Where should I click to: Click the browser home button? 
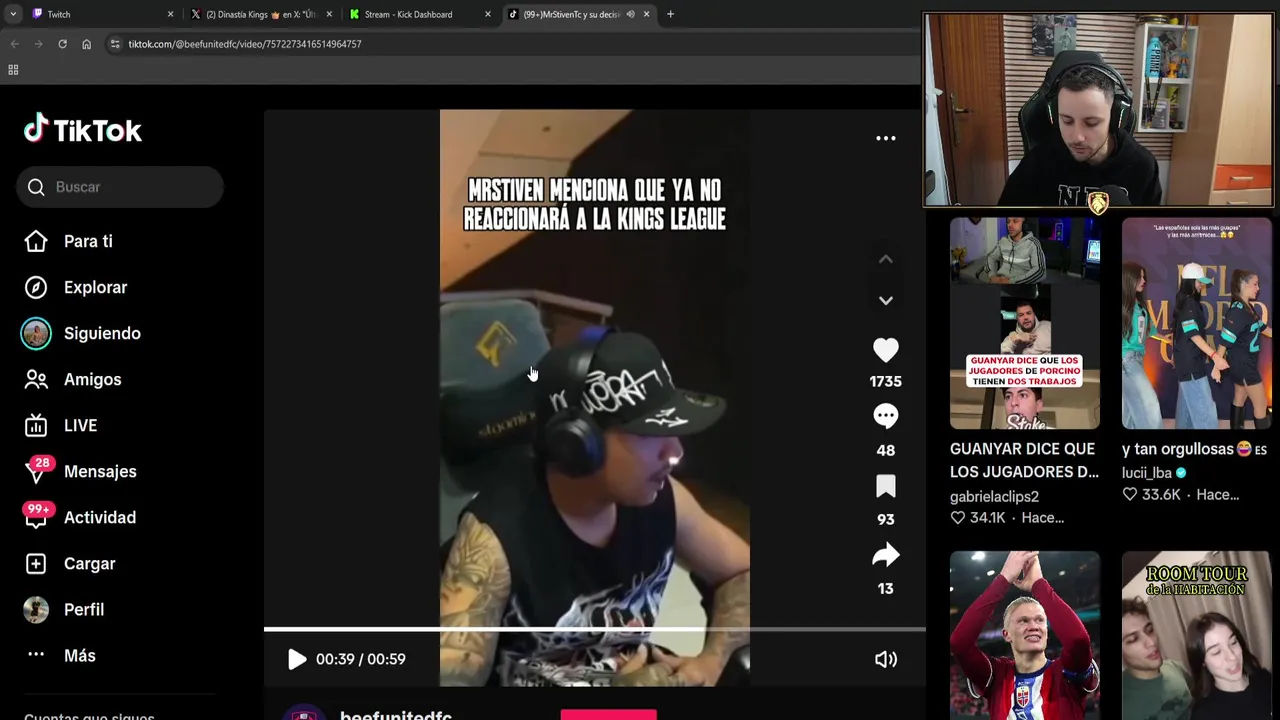(86, 44)
